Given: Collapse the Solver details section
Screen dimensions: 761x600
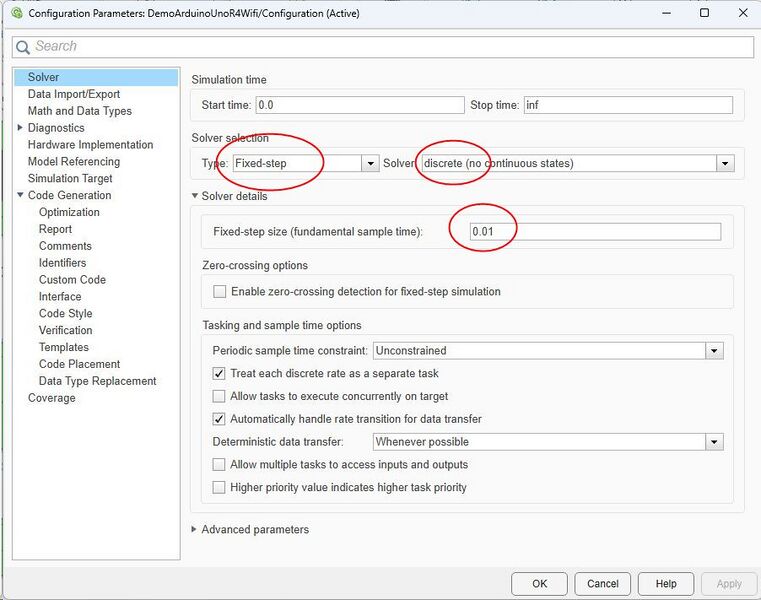Looking at the screenshot, I should click(x=195, y=196).
